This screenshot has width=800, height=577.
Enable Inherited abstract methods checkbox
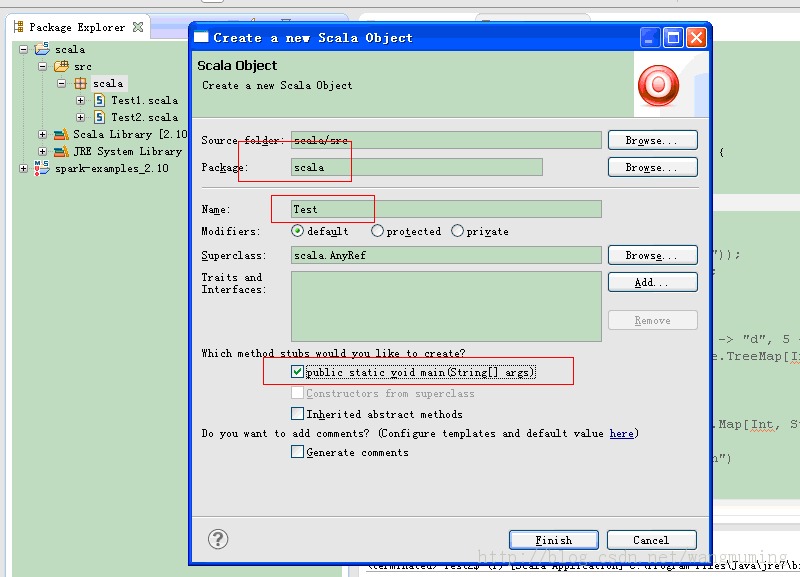pos(297,413)
